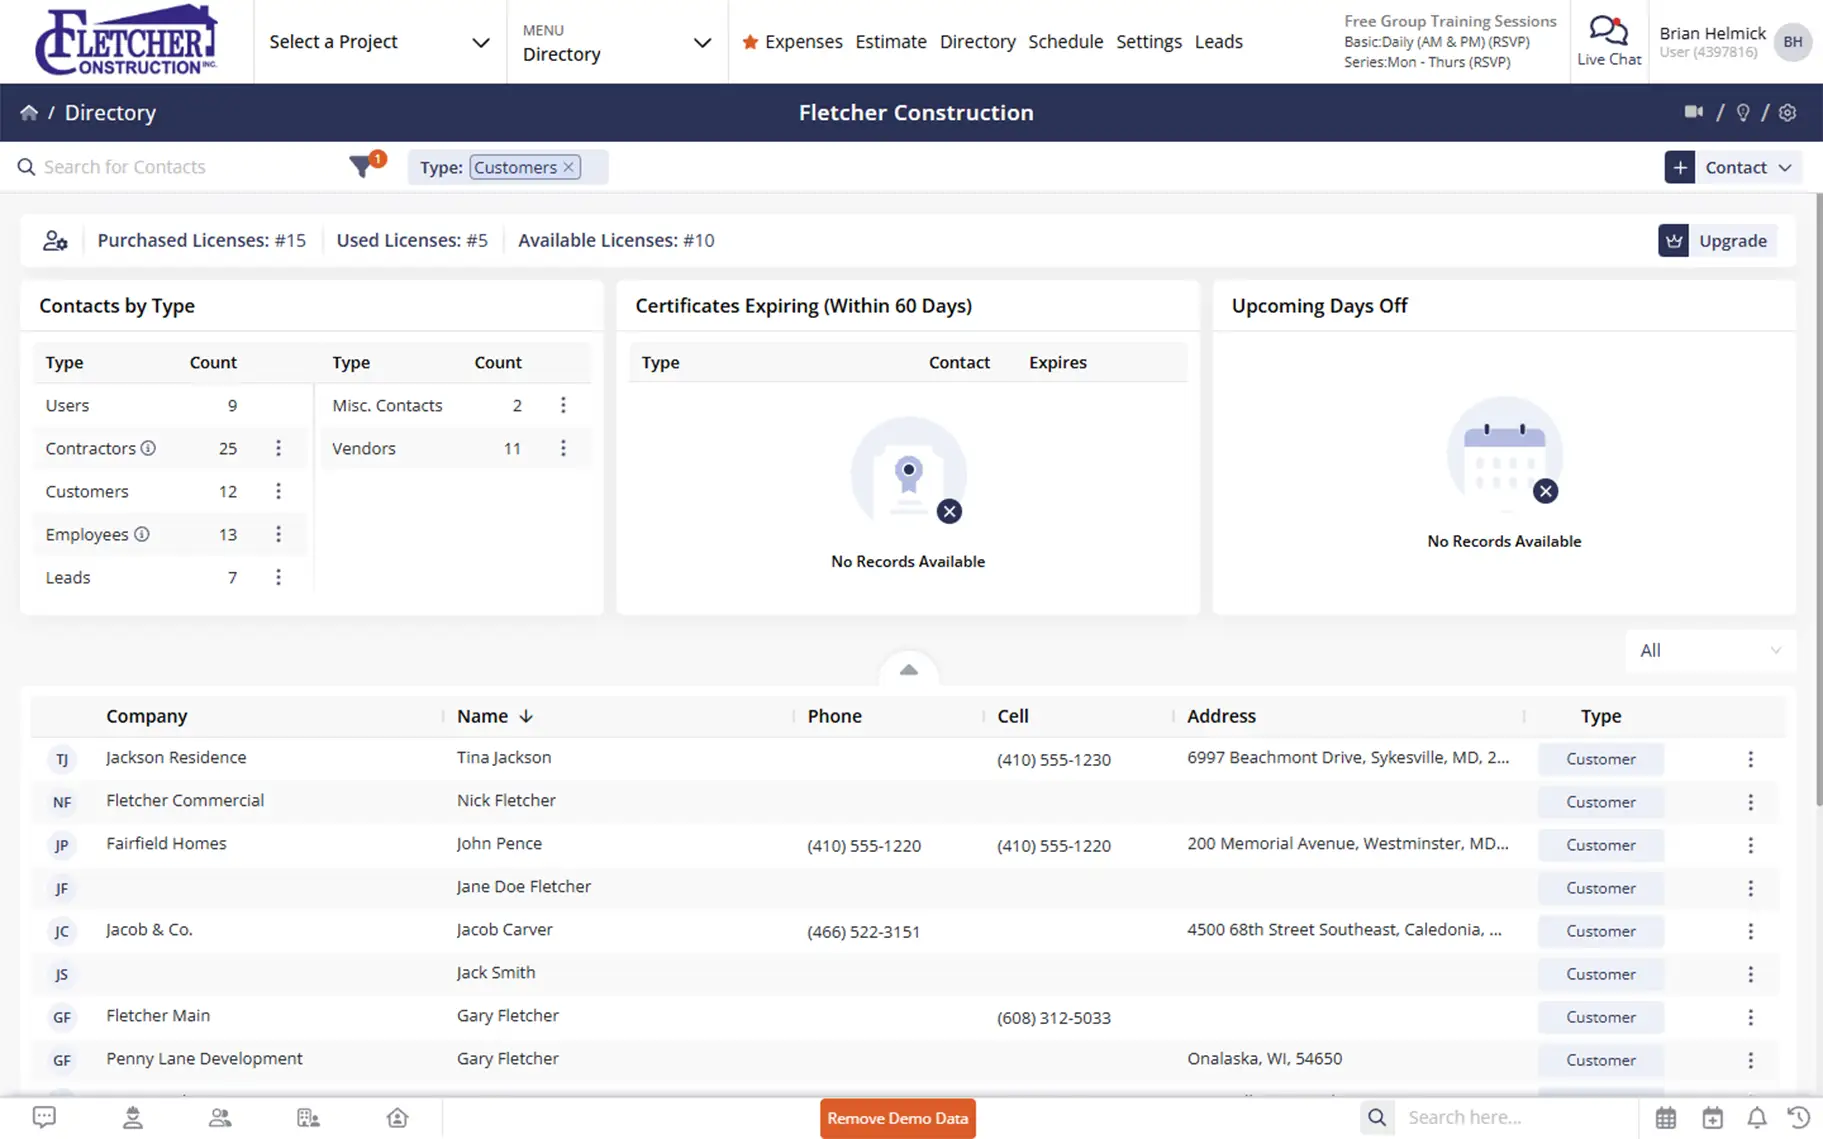Image resolution: width=1823 pixels, height=1139 pixels.
Task: Open Jacob Carver row actions menu
Action: point(1750,931)
